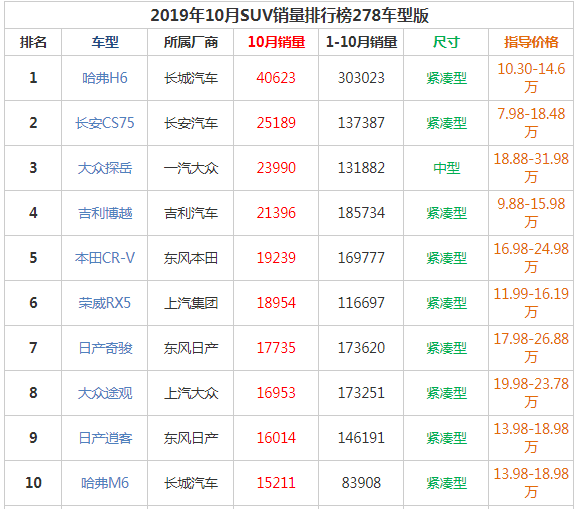Select cumulative sales value 185734
Image resolution: width=576 pixels, height=509 pixels.
pos(361,213)
